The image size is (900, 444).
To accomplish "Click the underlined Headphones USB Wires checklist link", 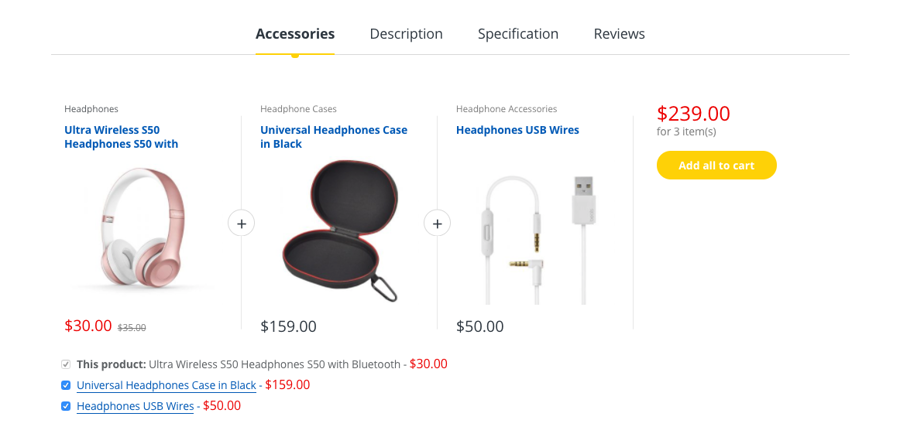I will 135,406.
